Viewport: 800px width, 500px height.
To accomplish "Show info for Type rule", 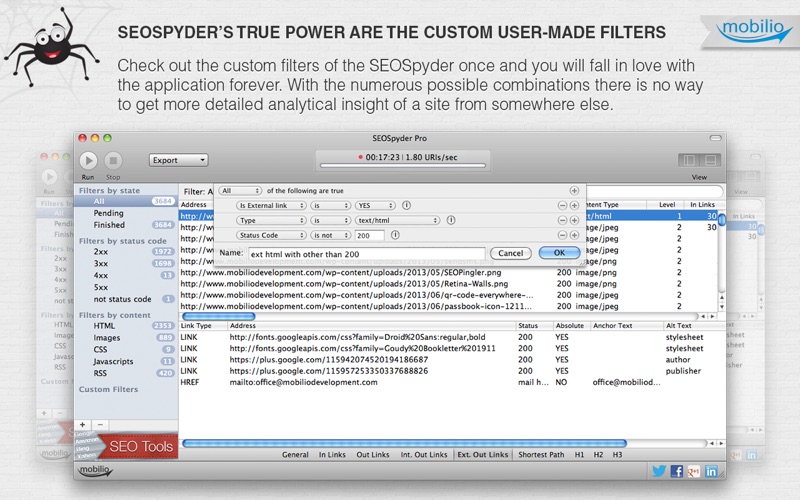I will [451, 220].
